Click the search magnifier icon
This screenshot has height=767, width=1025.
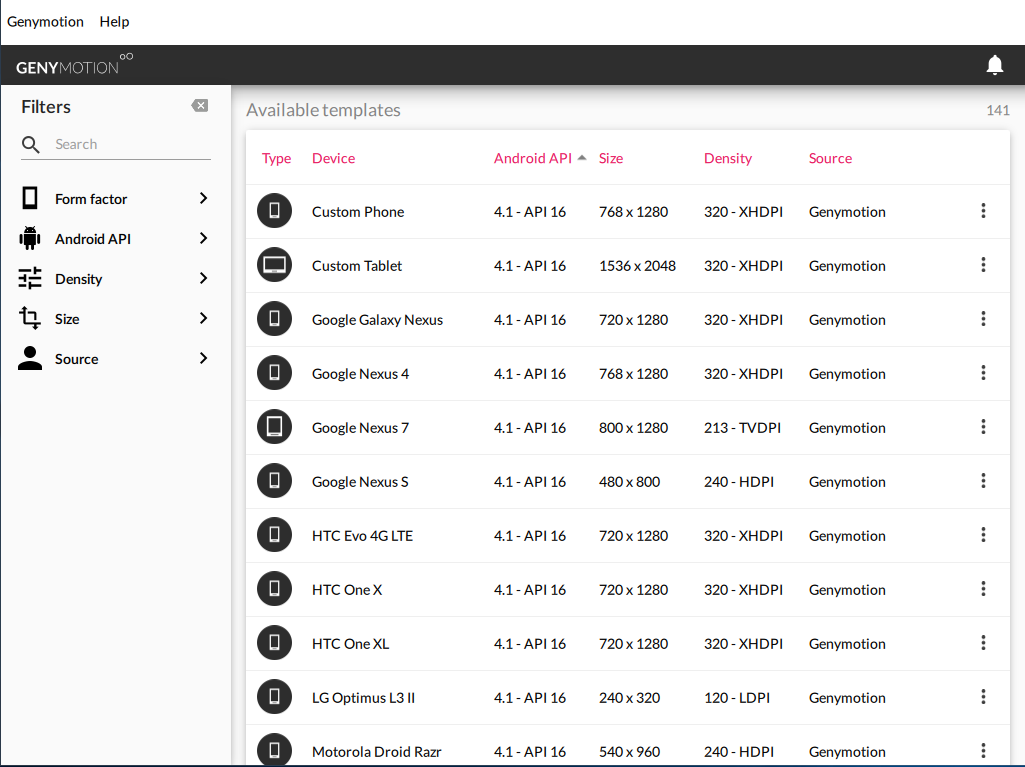[31, 145]
